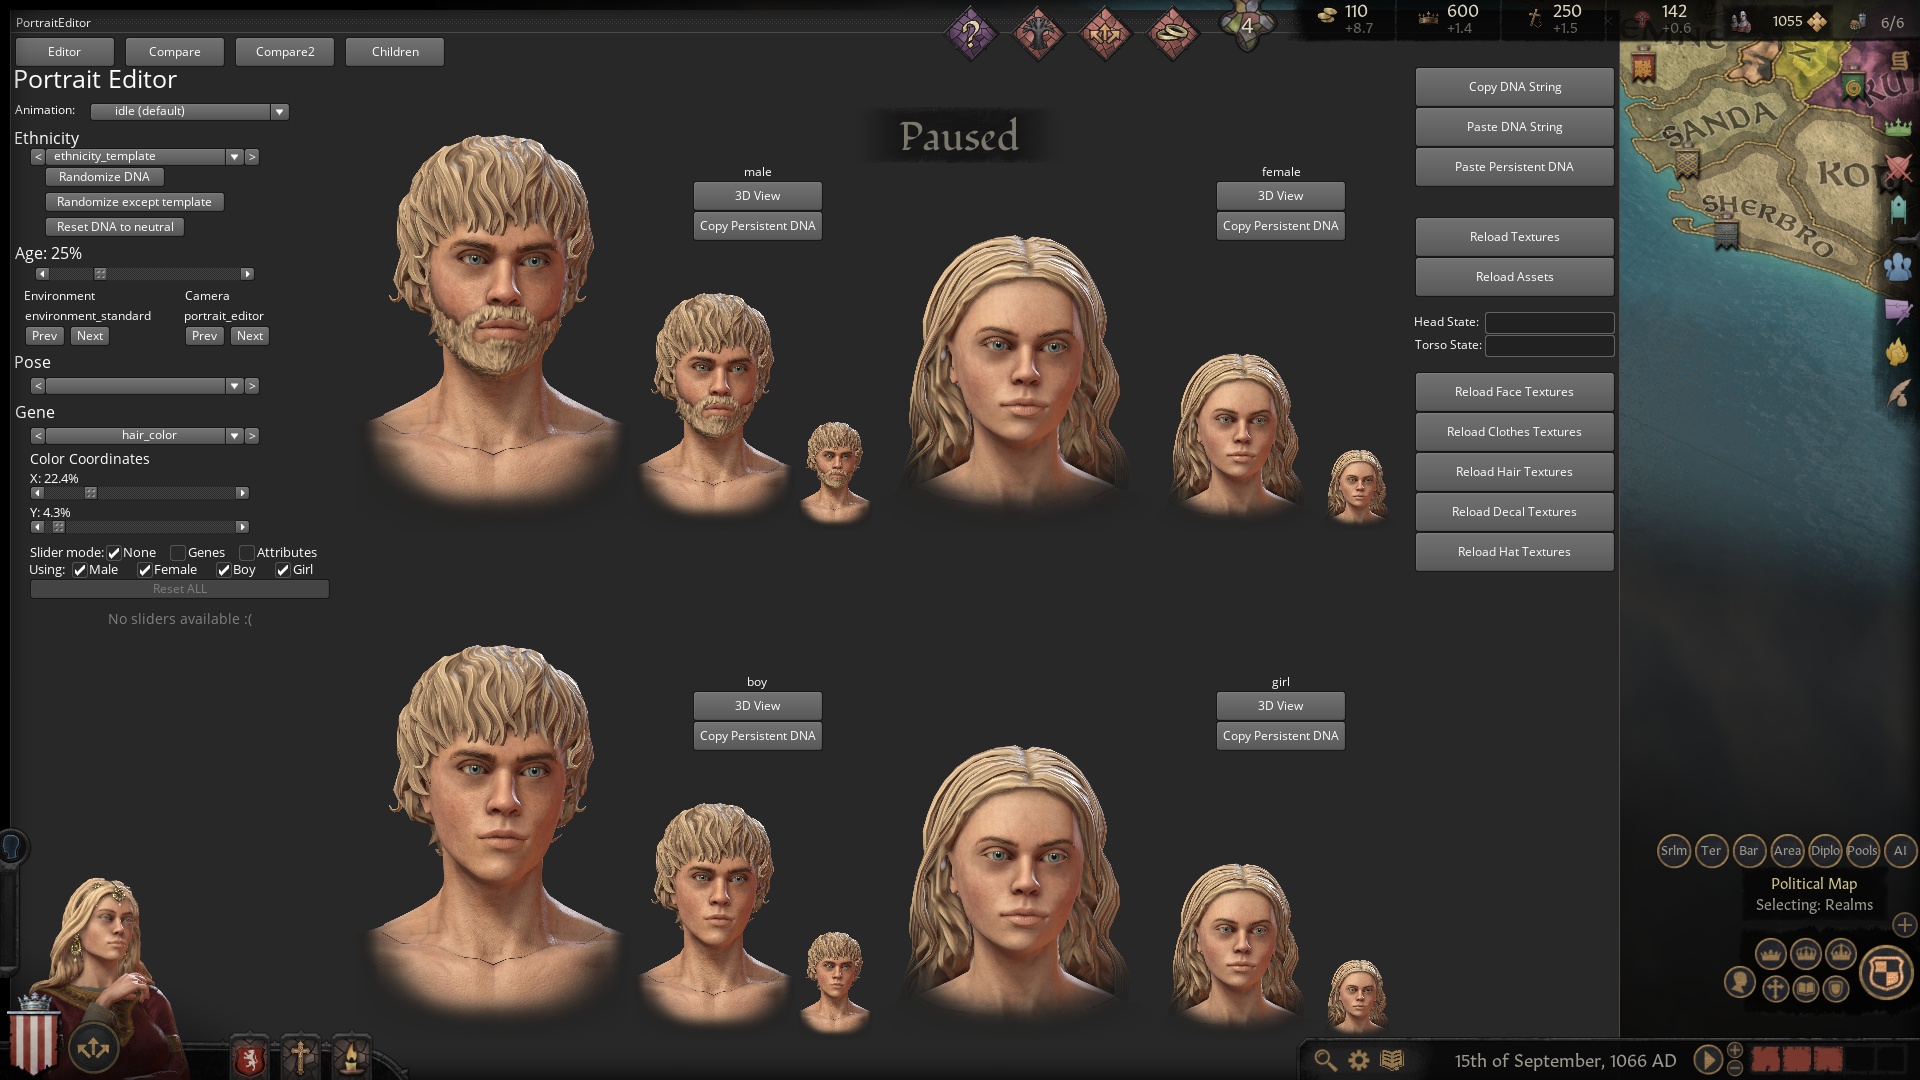
Task: Switch to the Children tab
Action: coord(395,52)
